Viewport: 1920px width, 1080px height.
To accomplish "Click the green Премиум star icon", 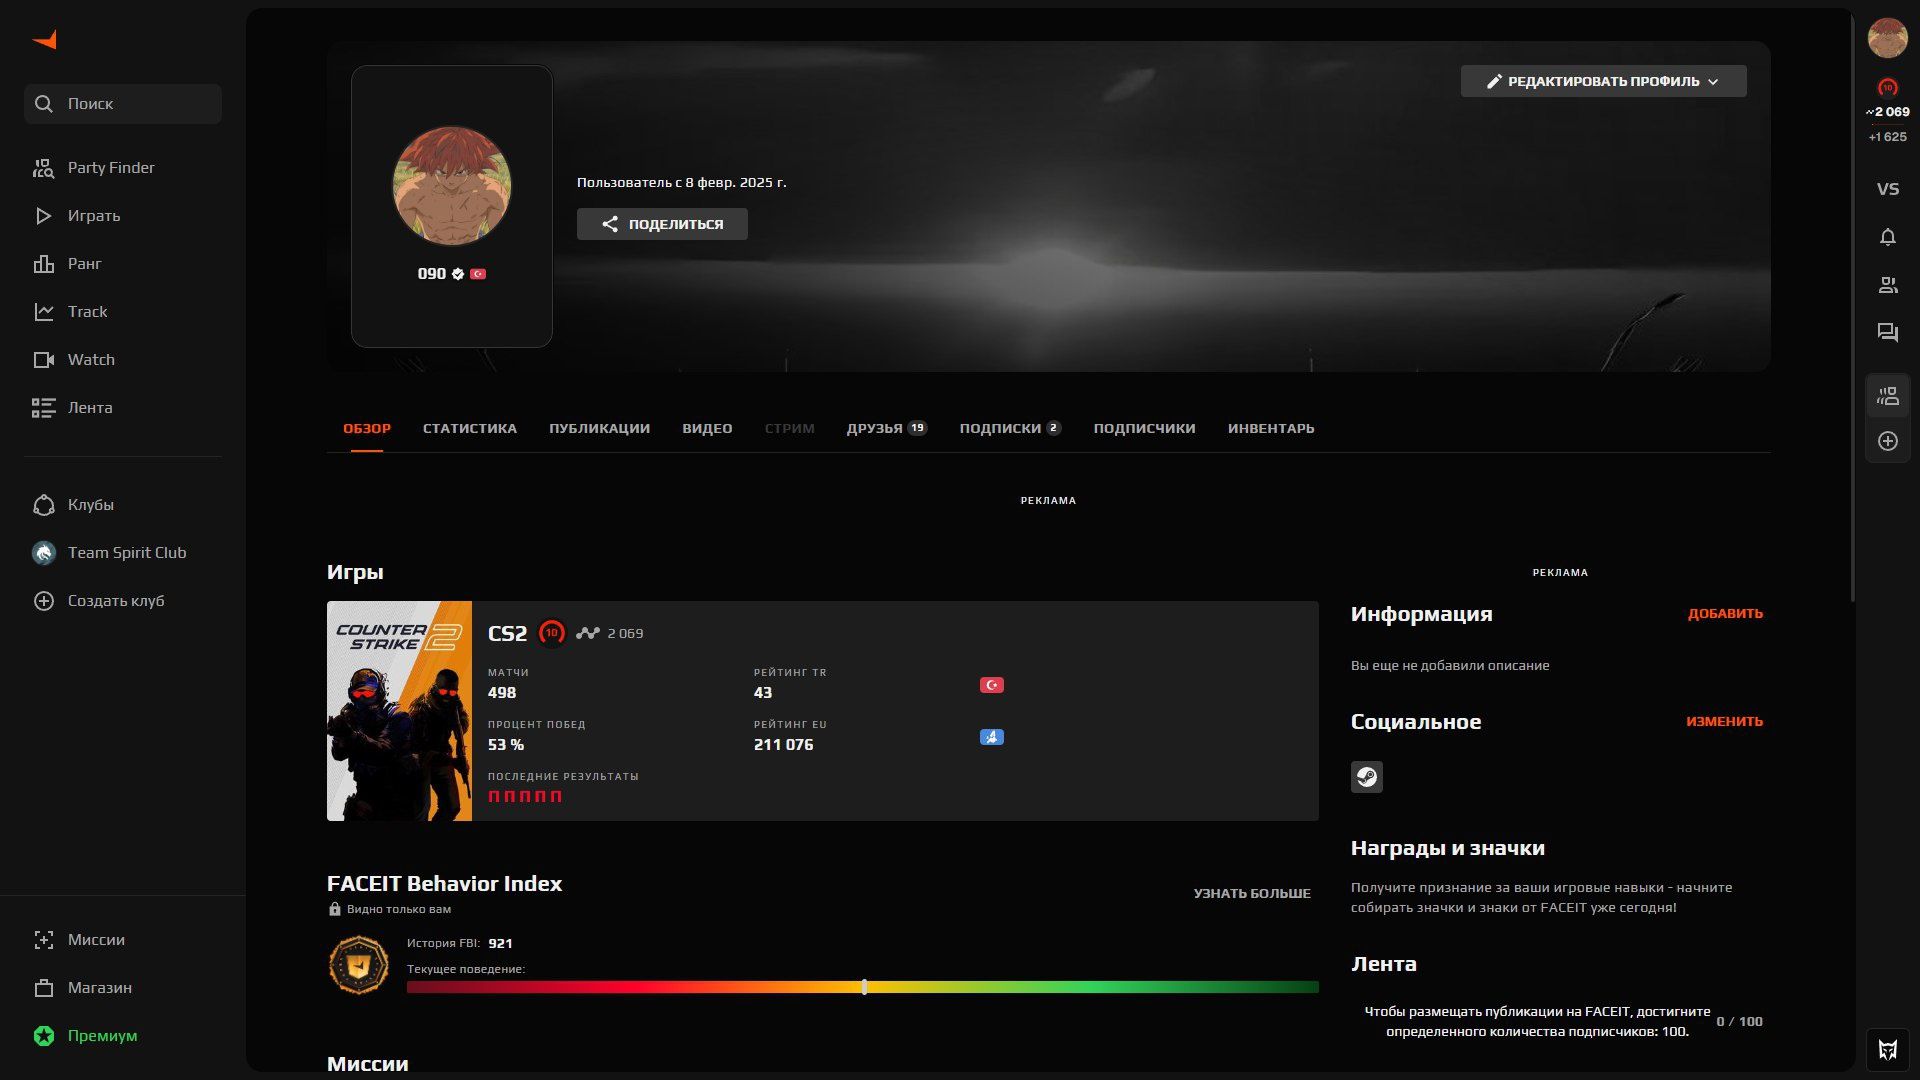I will [x=43, y=1036].
